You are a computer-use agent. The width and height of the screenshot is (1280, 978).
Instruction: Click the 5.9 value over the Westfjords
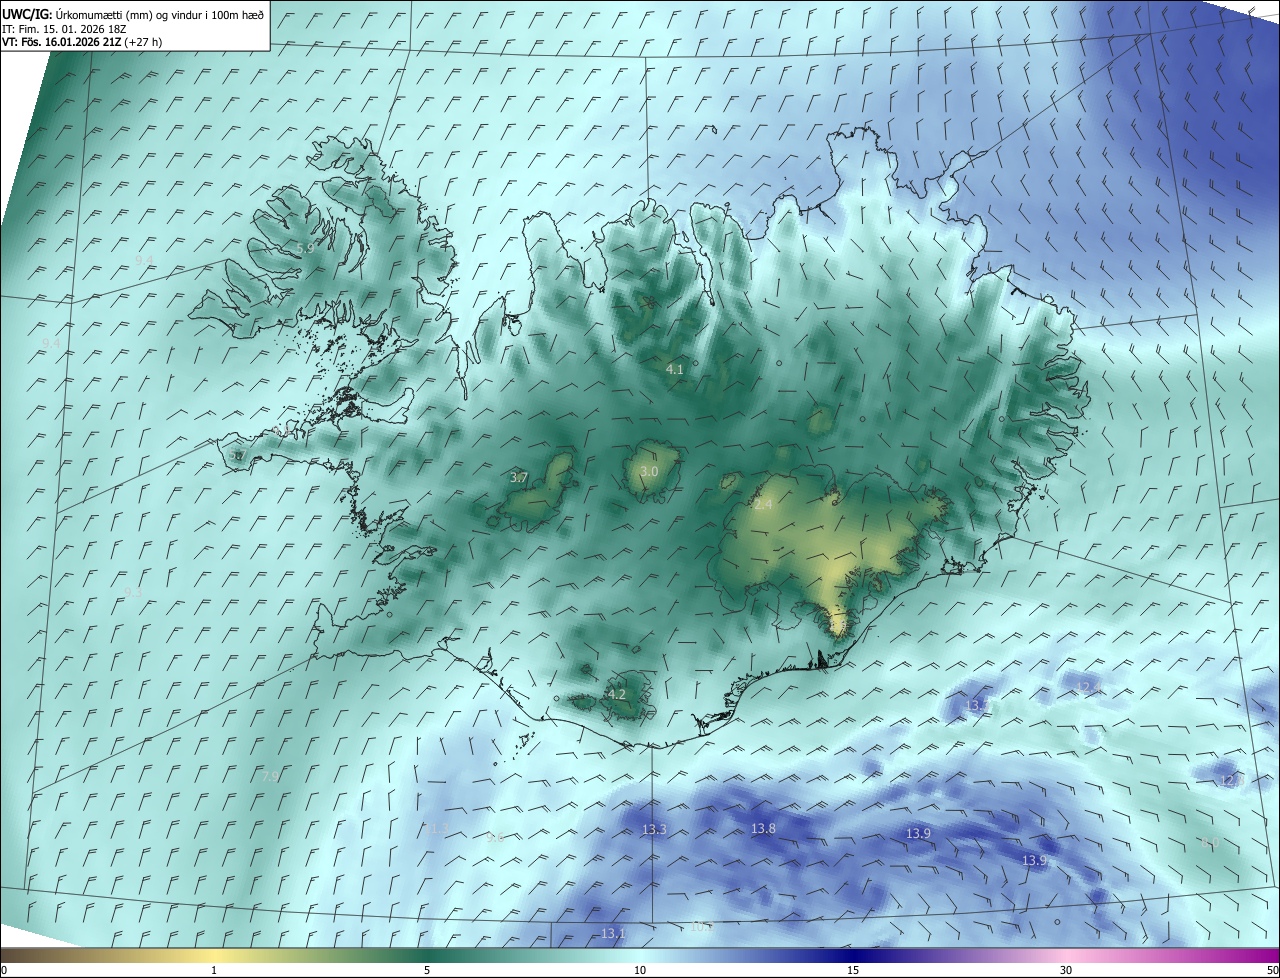305,247
